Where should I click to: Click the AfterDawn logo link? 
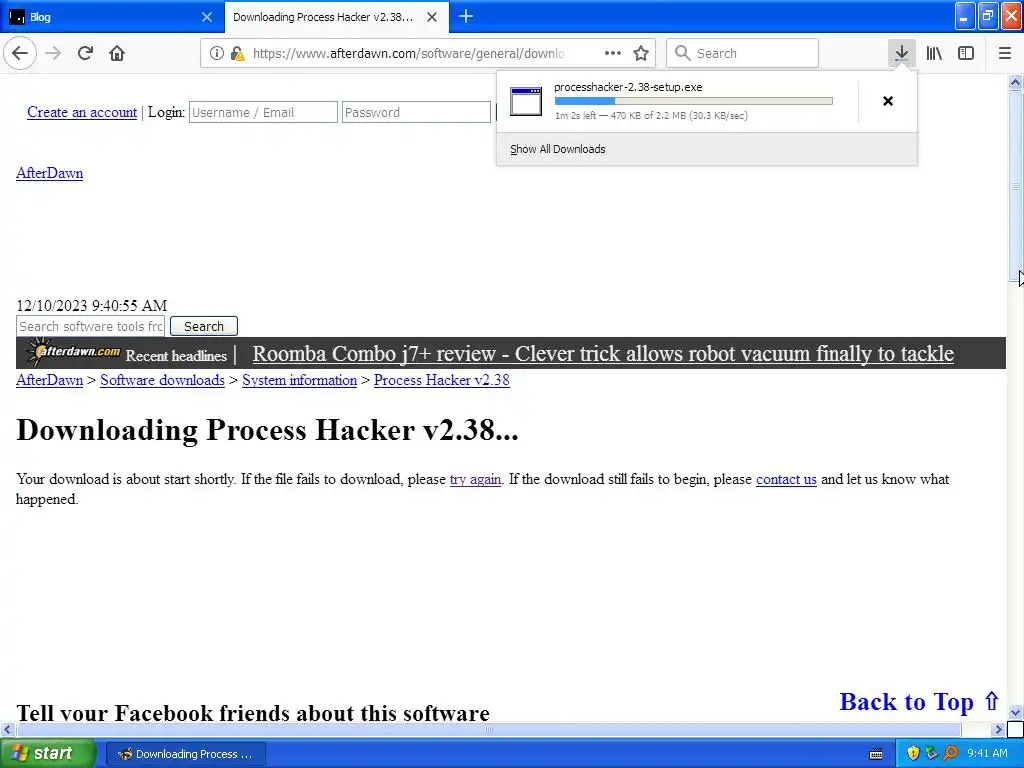pos(50,173)
